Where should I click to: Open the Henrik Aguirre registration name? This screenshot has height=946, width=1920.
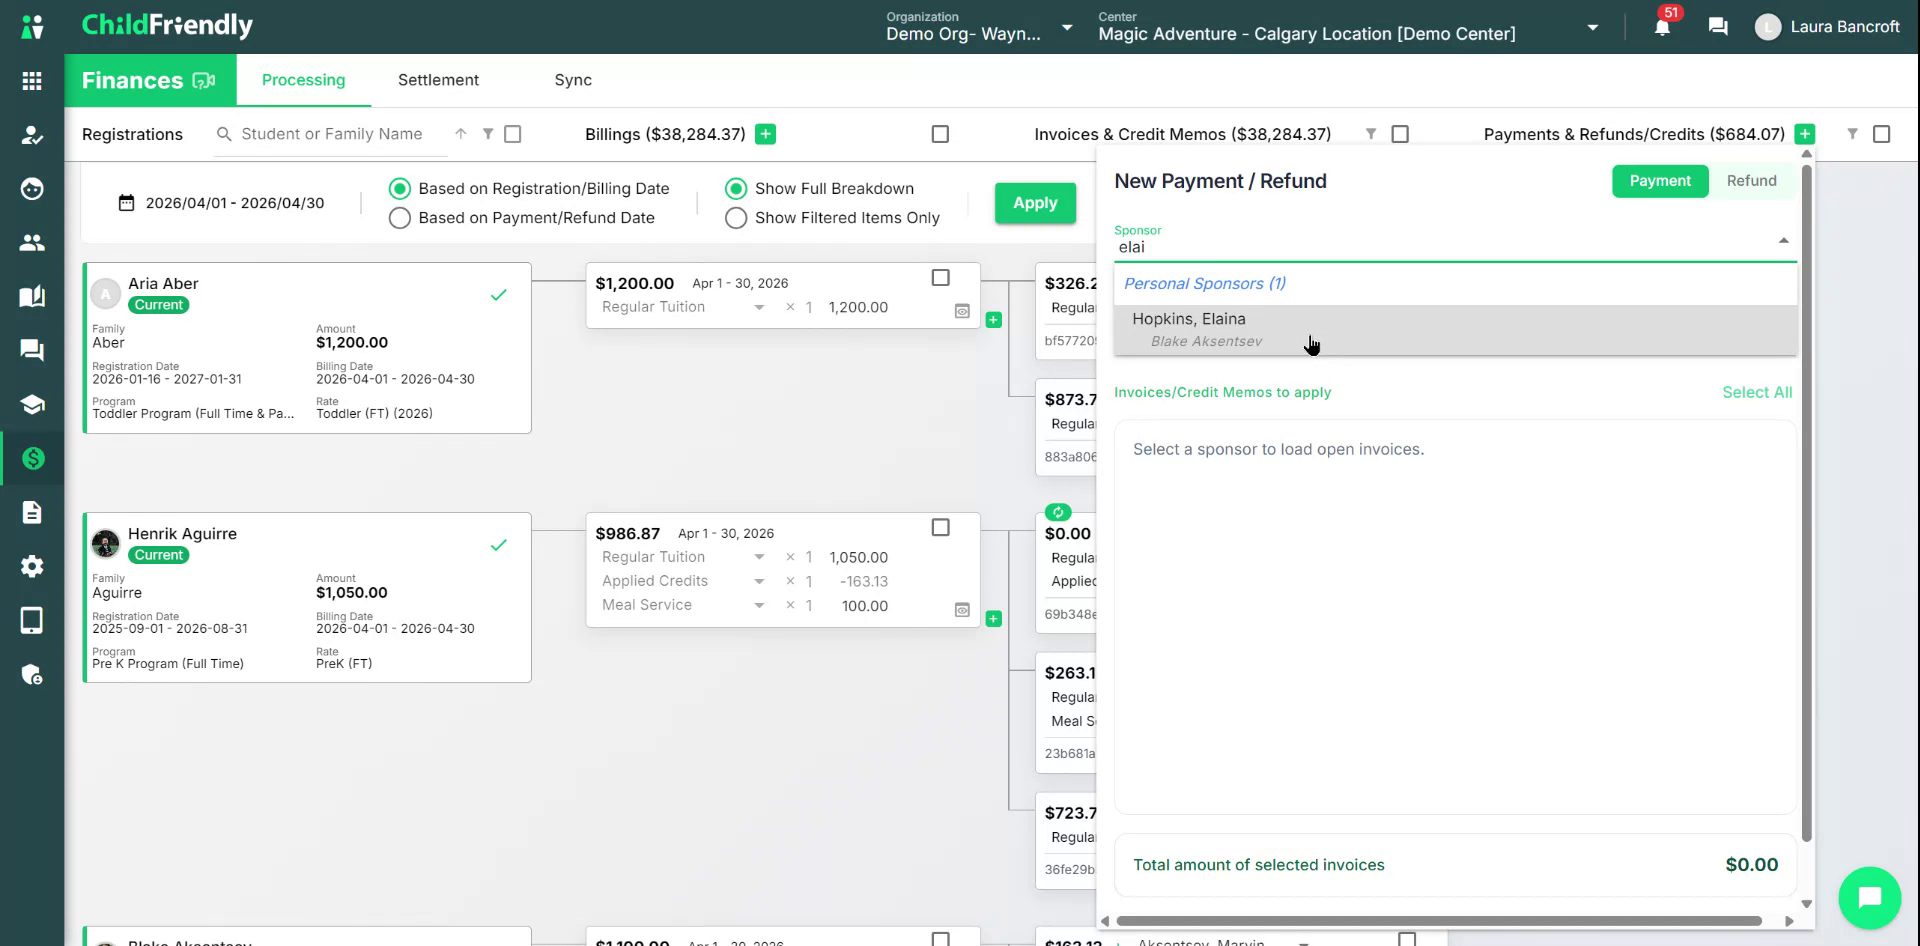click(182, 534)
